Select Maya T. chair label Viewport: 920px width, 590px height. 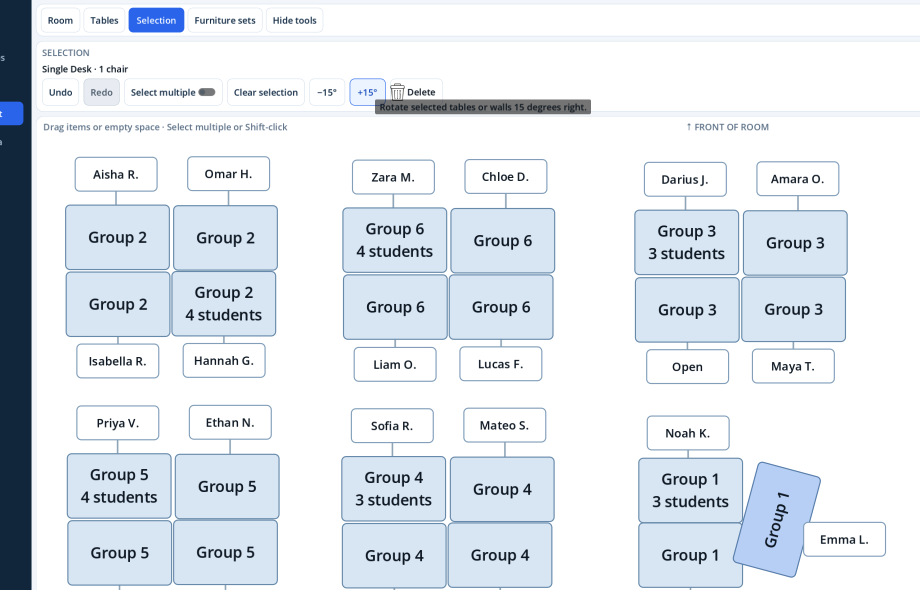793,367
